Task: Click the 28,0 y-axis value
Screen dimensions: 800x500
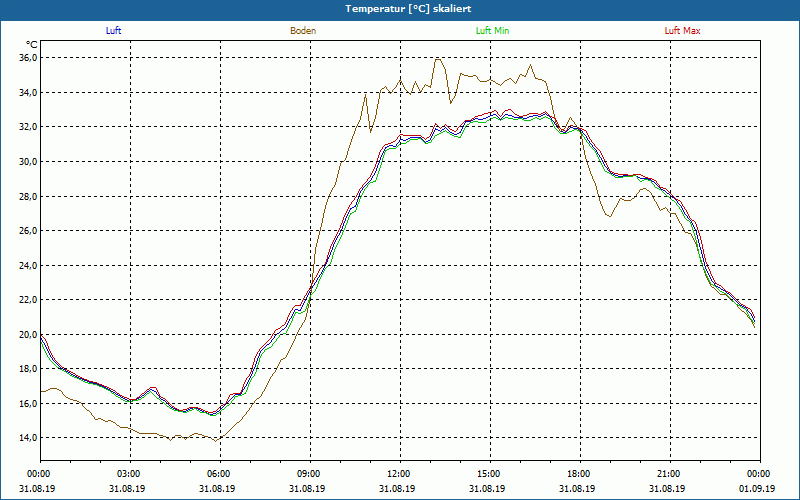Action: point(28,196)
